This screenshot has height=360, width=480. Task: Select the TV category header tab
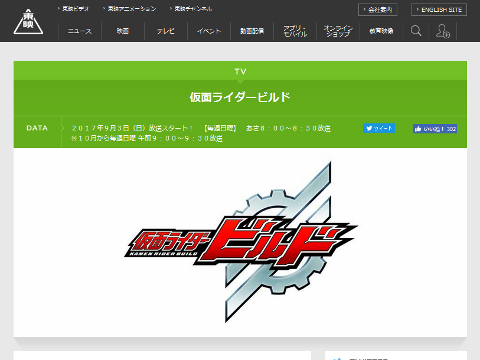click(240, 71)
